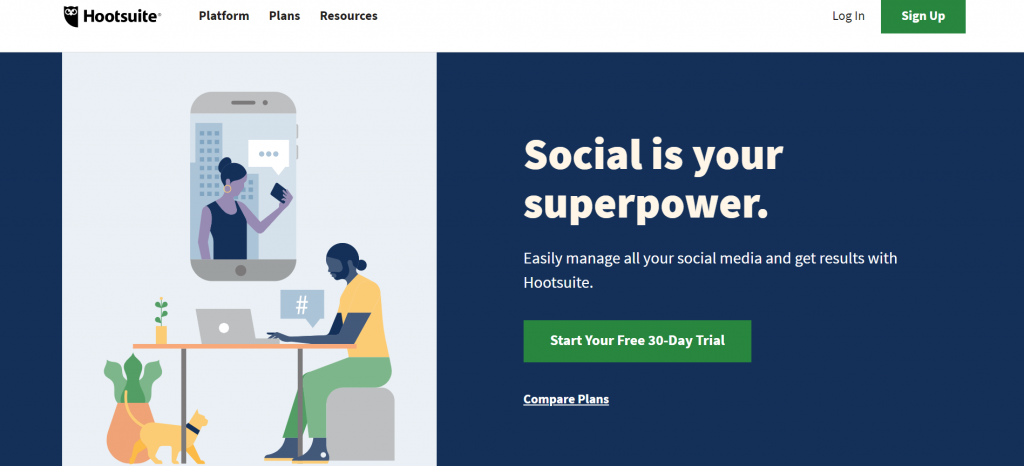Click the woman holding phone illustration
The image size is (1024, 466).
240,209
